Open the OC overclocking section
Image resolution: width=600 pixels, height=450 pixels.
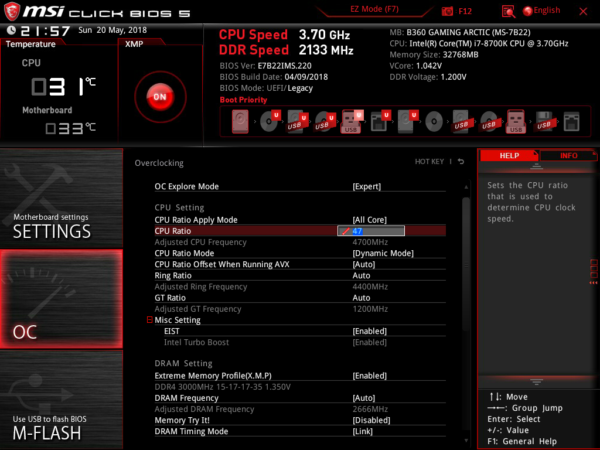(61, 299)
